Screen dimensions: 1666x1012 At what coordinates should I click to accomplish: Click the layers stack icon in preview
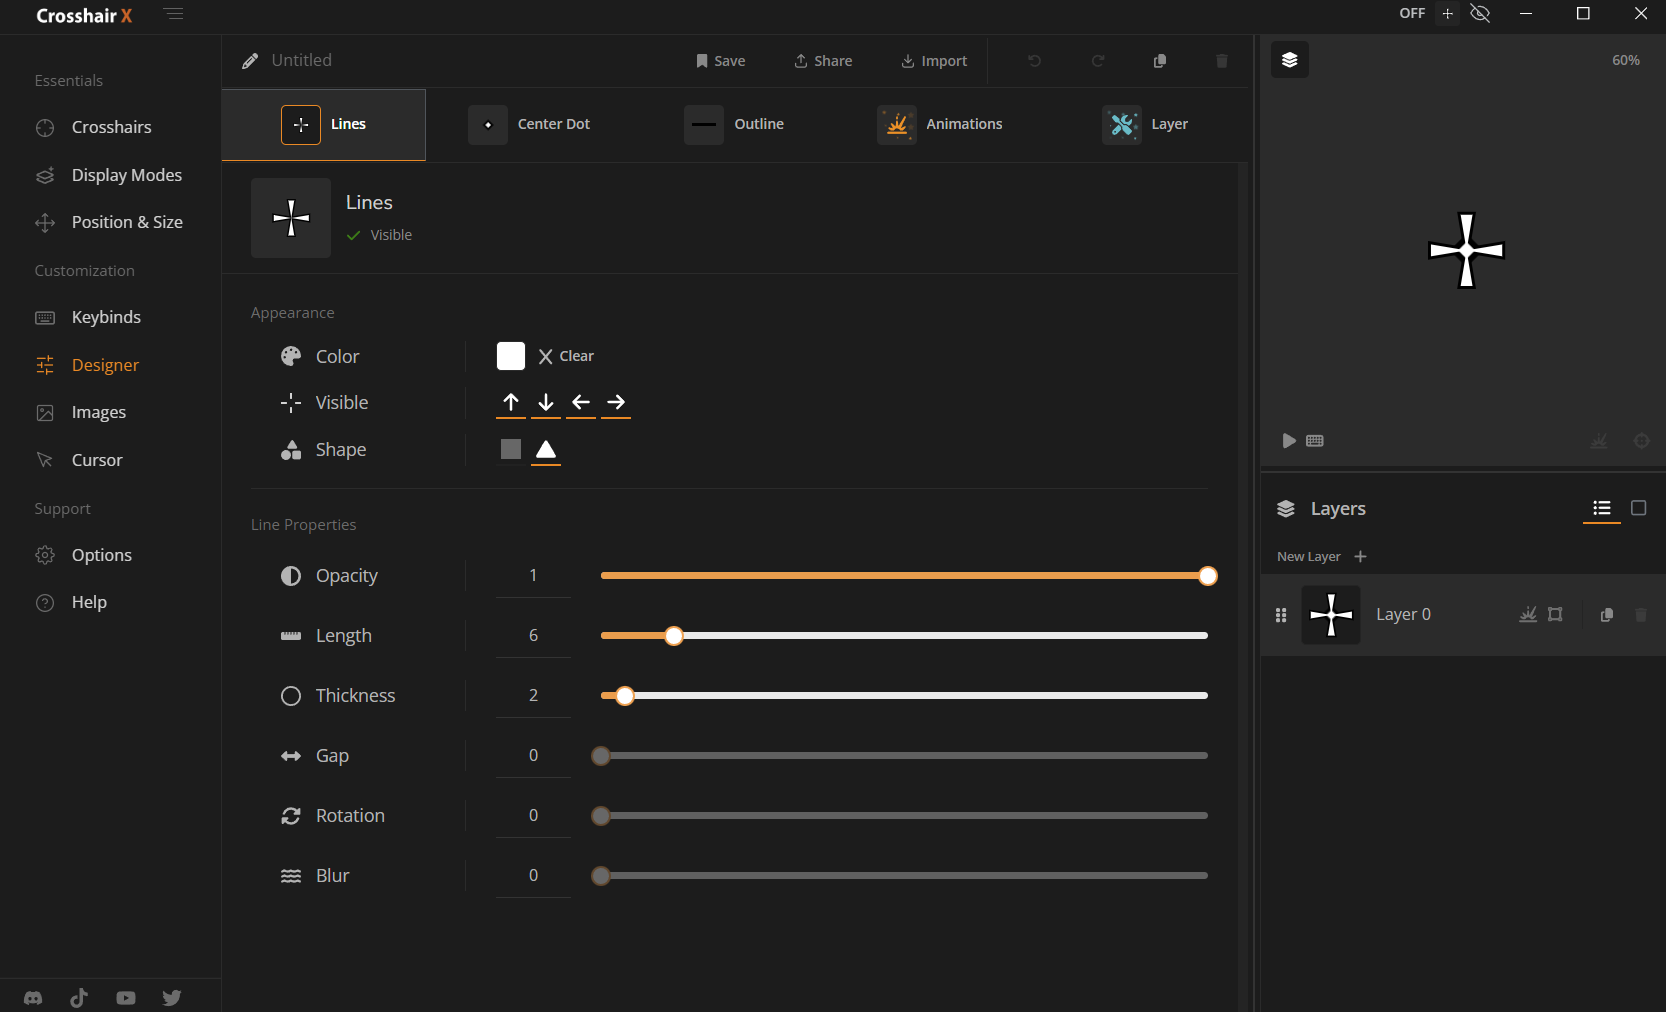[1289, 60]
